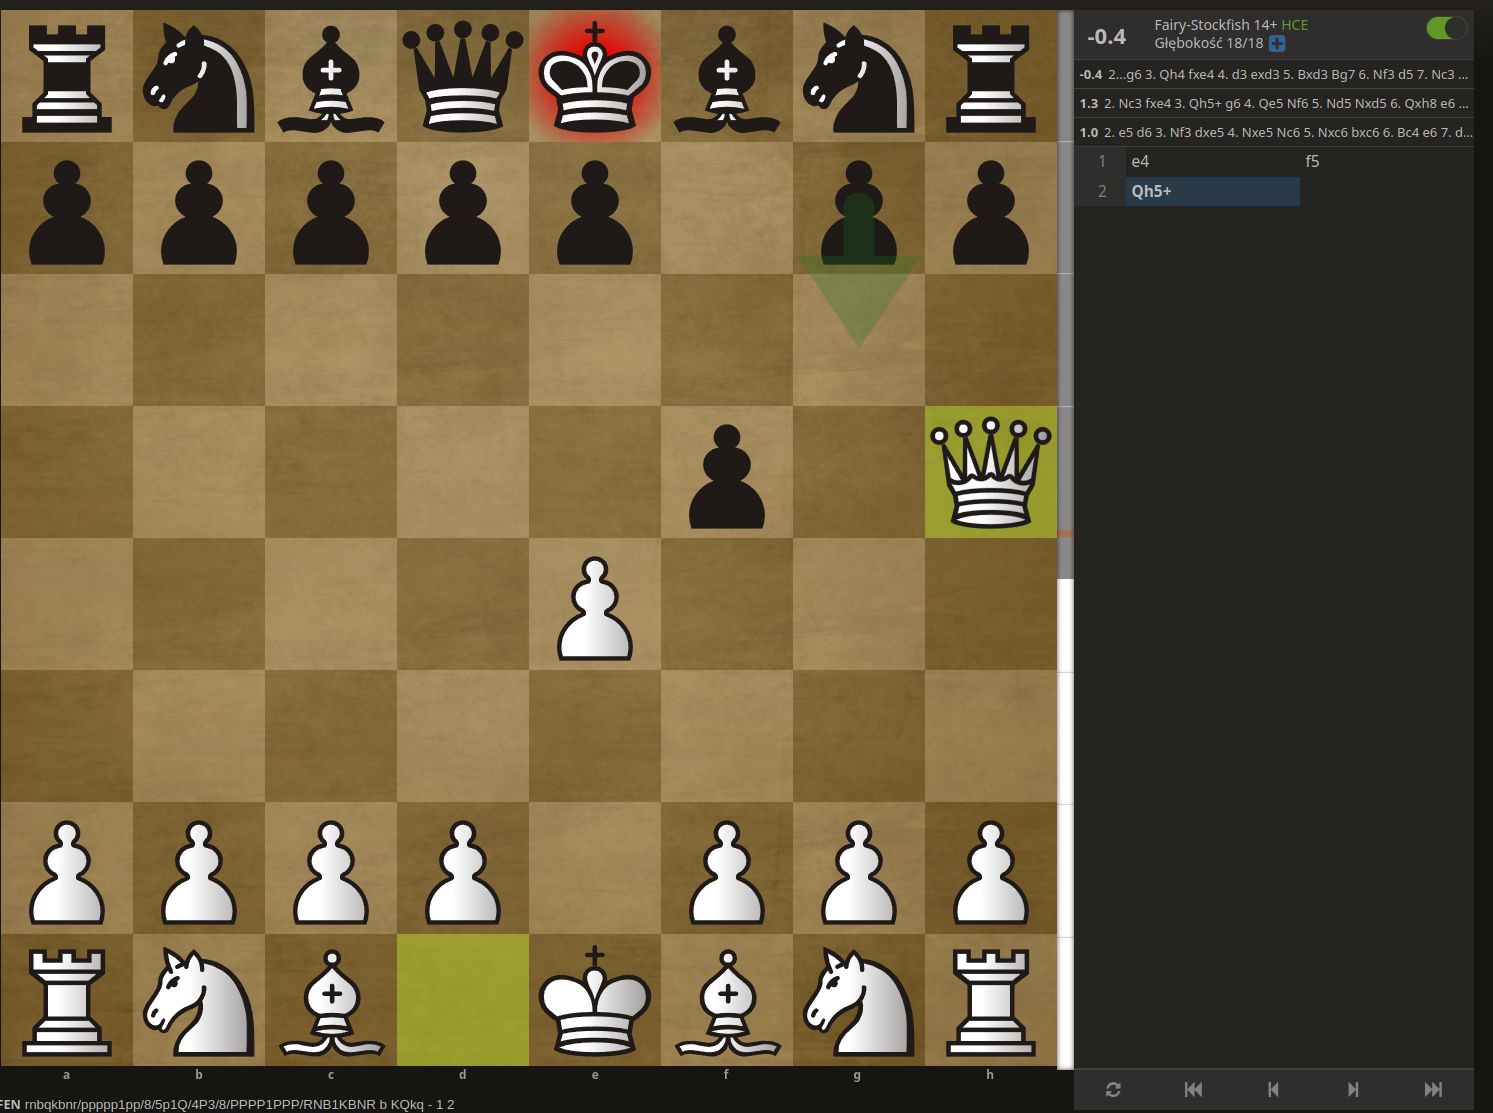This screenshot has height=1113, width=1493.
Task: Flip the board with the rotate icon
Action: click(x=1113, y=1089)
